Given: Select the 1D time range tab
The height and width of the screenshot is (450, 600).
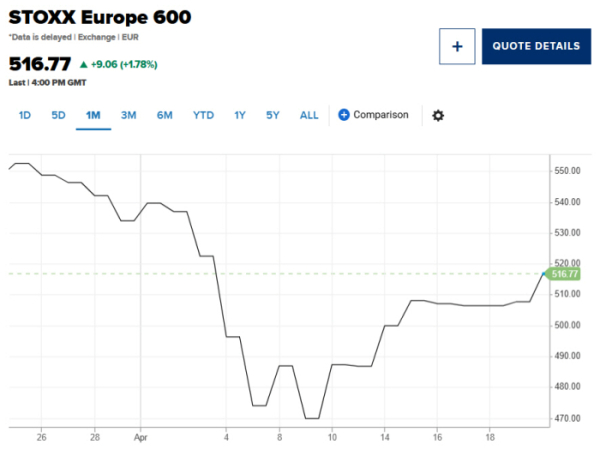Looking at the screenshot, I should (x=25, y=115).
